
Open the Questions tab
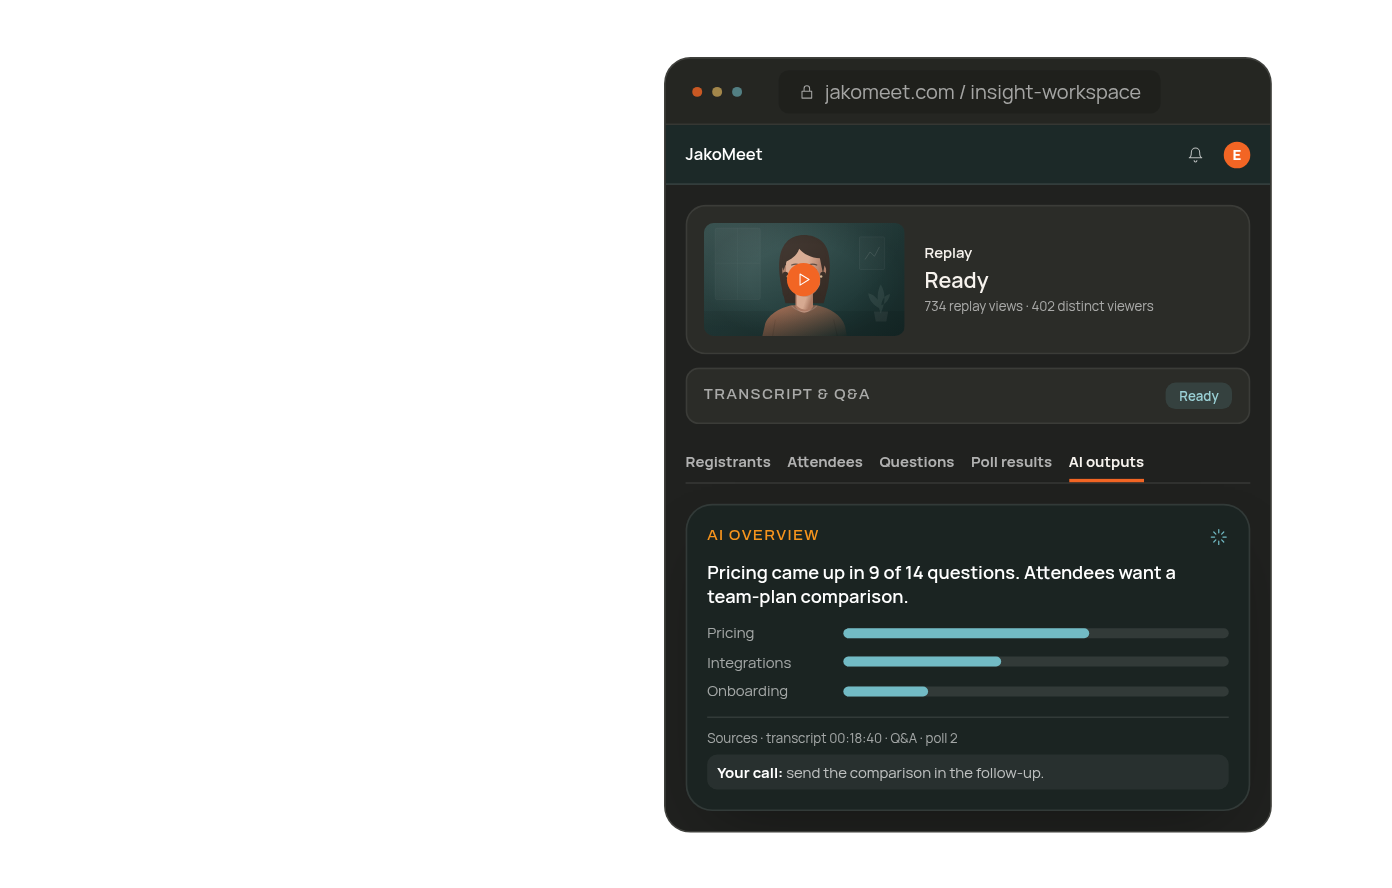tap(917, 462)
